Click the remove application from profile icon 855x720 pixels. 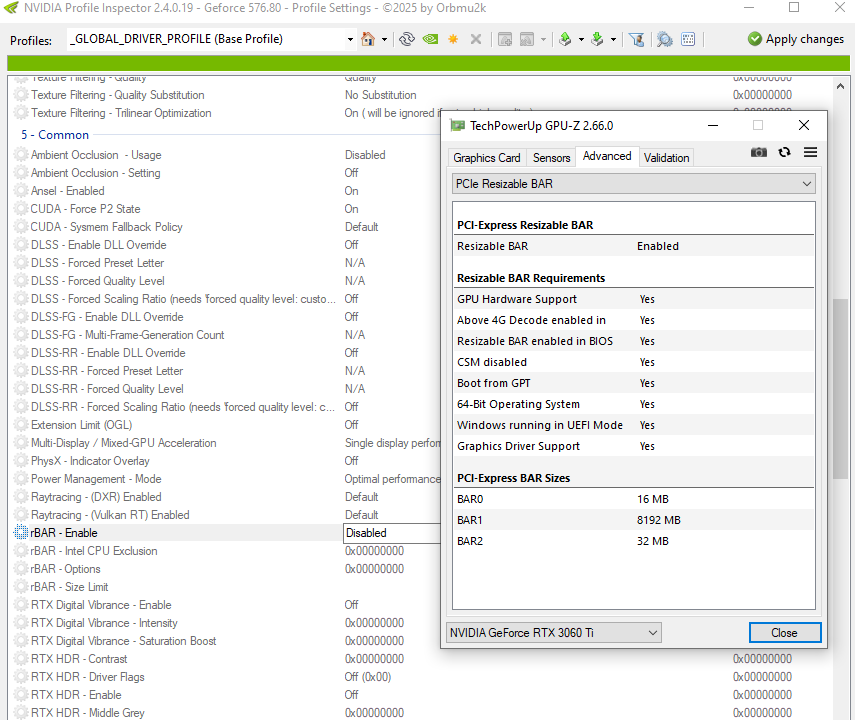(527, 39)
